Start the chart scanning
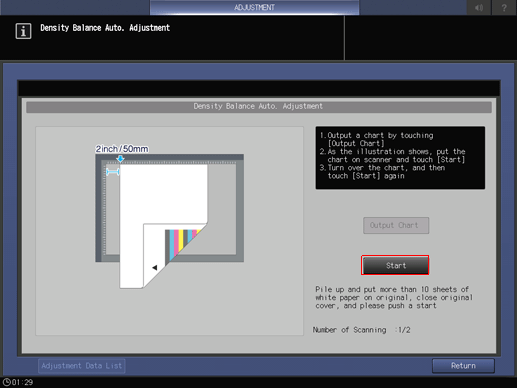 point(395,265)
